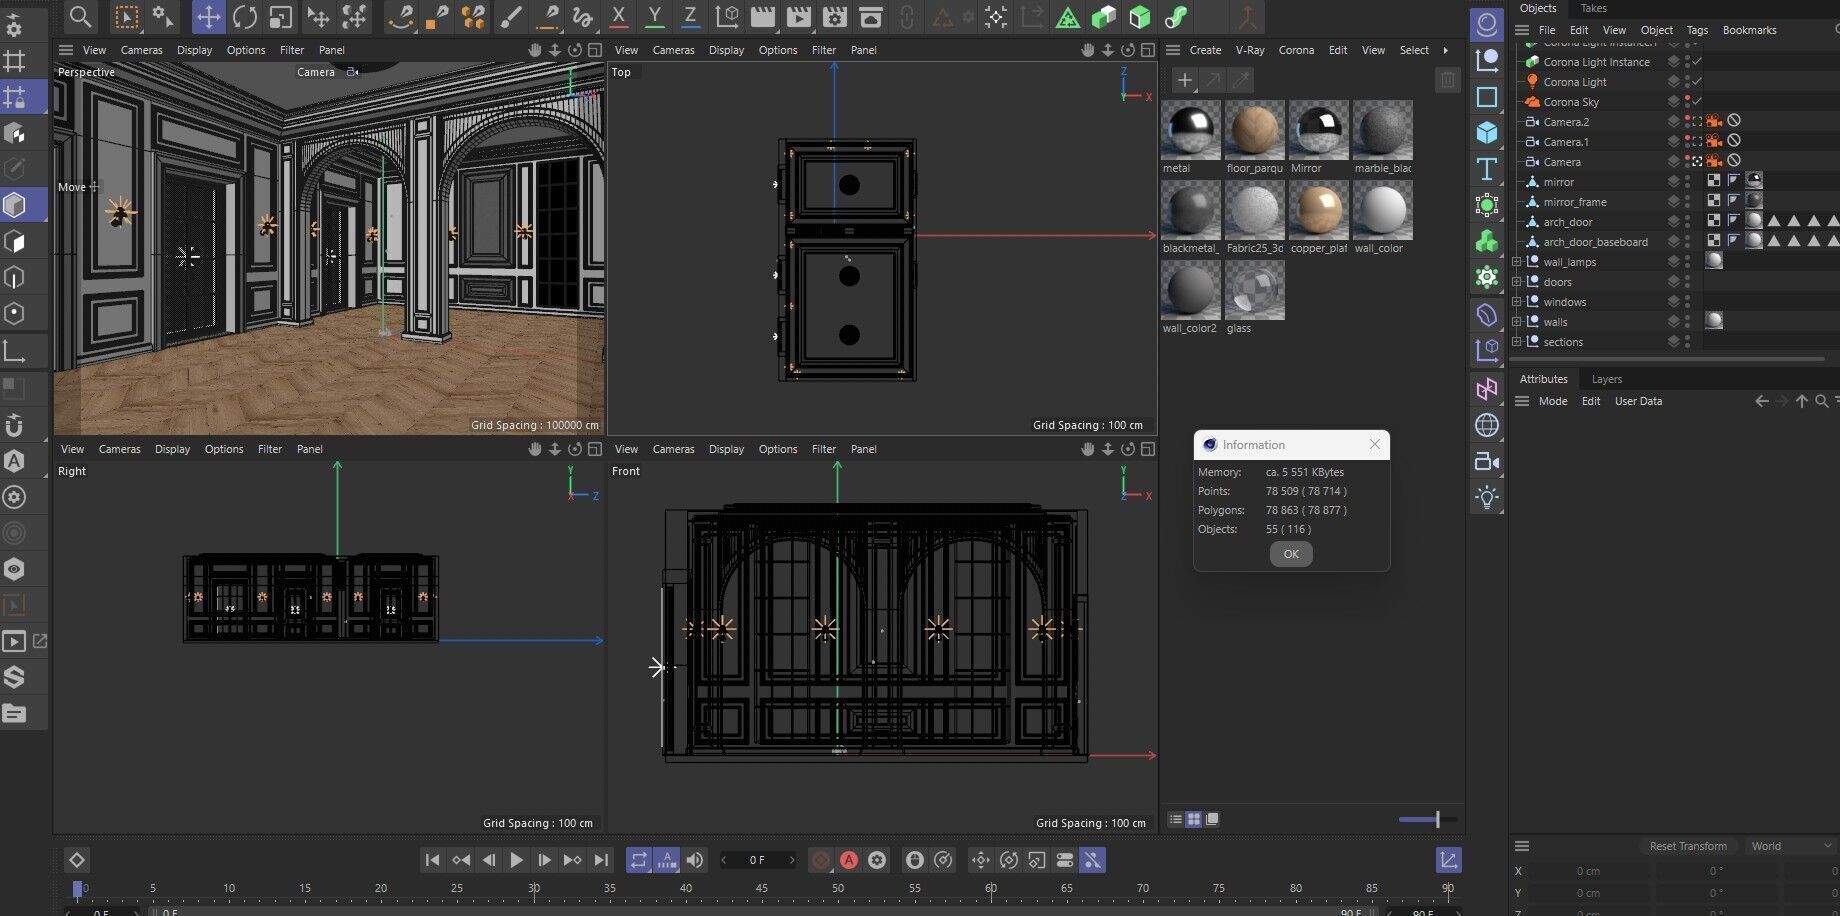Adjust the material preview size slider
The height and width of the screenshot is (916, 1840).
point(1427,820)
